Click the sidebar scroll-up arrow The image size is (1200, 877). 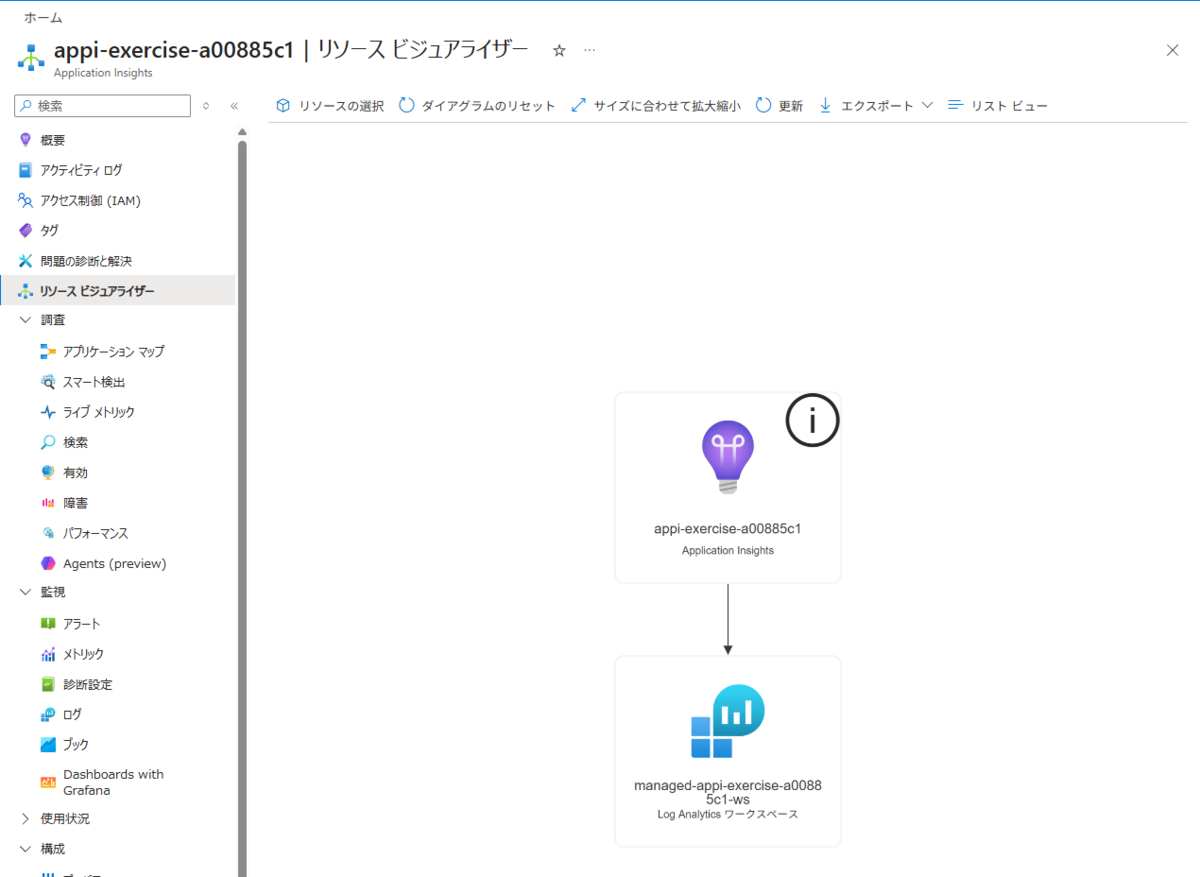[242, 132]
